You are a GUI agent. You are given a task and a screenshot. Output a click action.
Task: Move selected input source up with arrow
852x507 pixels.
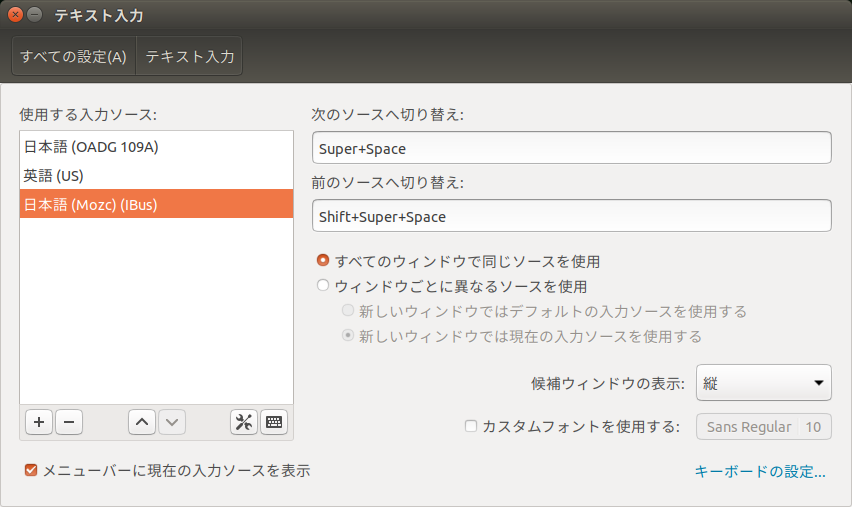coord(142,422)
